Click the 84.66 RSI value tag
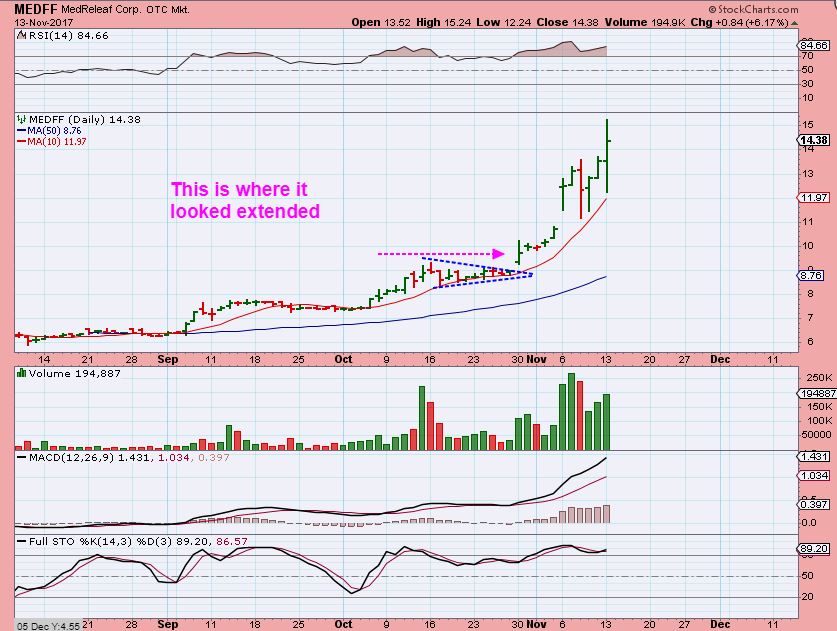The height and width of the screenshot is (631, 837). point(814,45)
